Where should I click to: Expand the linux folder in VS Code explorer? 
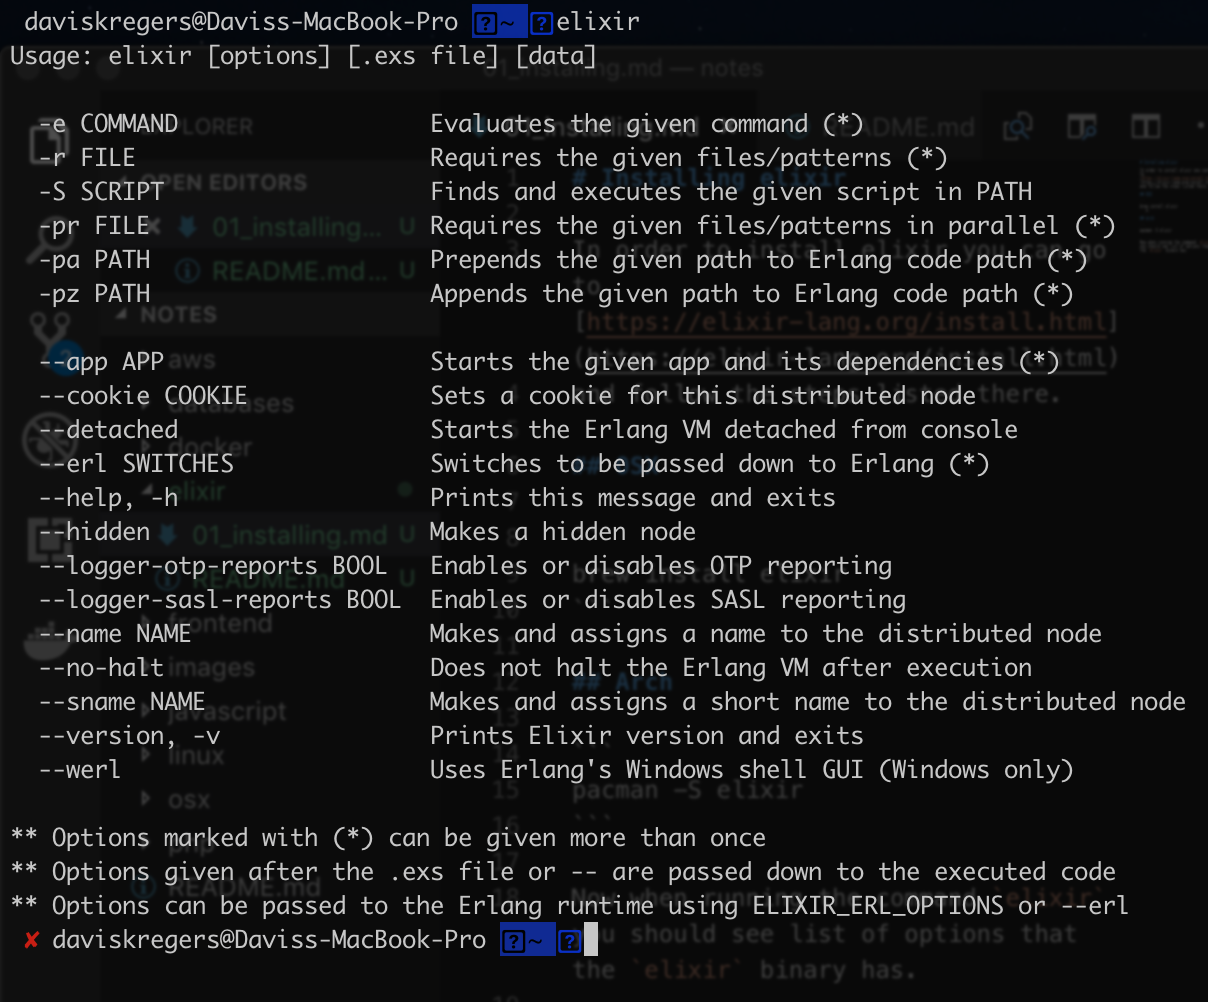tap(148, 756)
